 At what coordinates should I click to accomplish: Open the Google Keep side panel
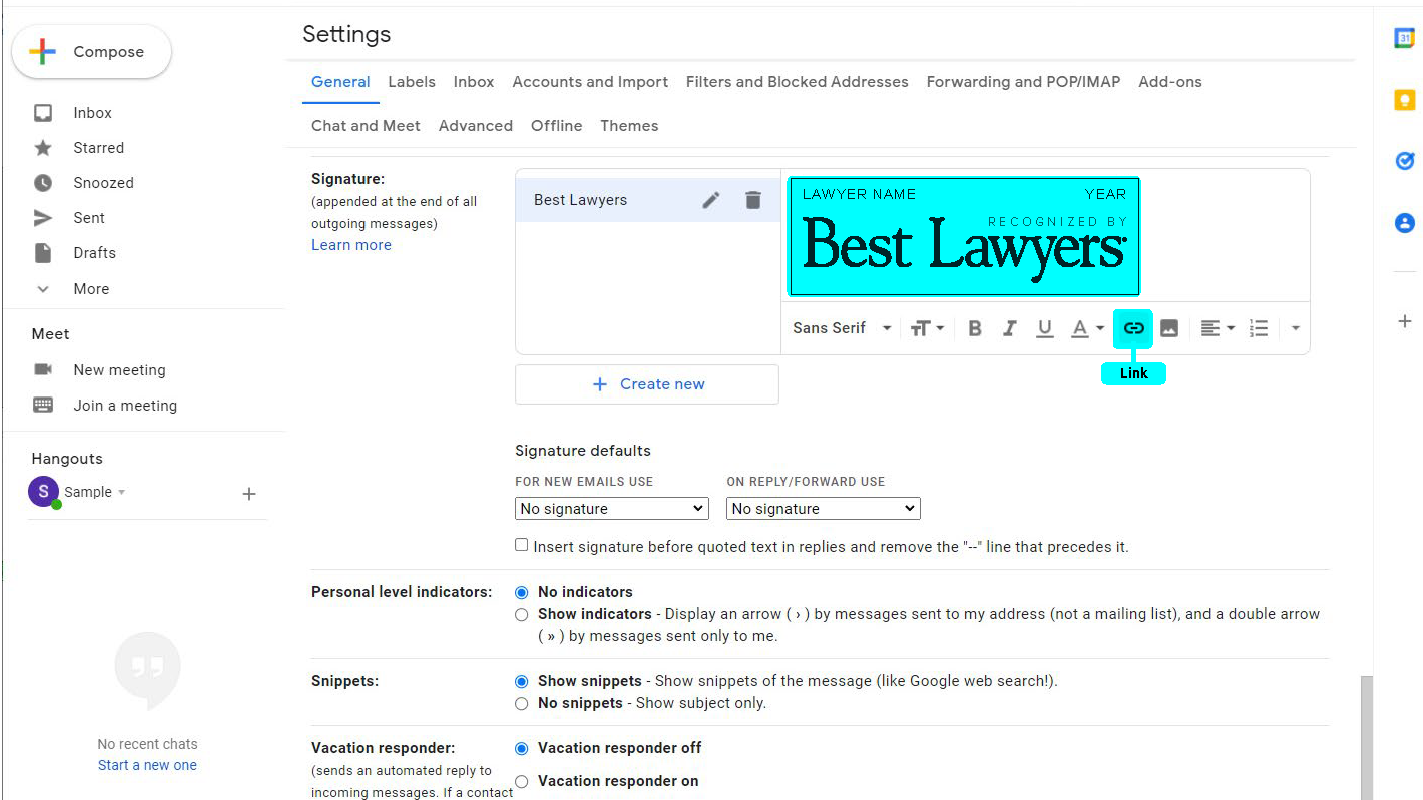[1404, 99]
